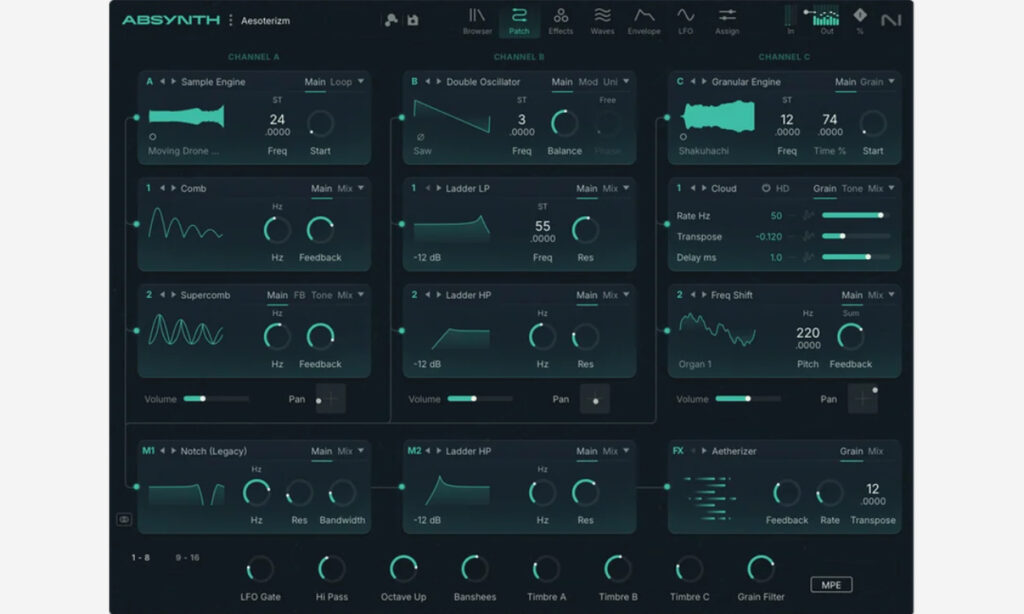
Task: Open the Waves page
Action: (602, 21)
